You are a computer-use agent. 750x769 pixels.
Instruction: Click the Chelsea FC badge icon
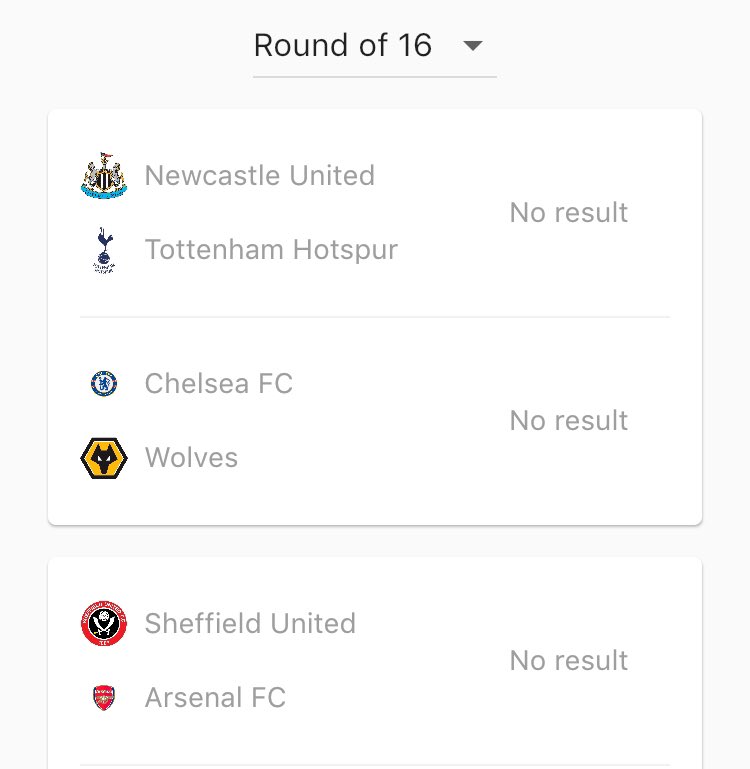coord(104,384)
